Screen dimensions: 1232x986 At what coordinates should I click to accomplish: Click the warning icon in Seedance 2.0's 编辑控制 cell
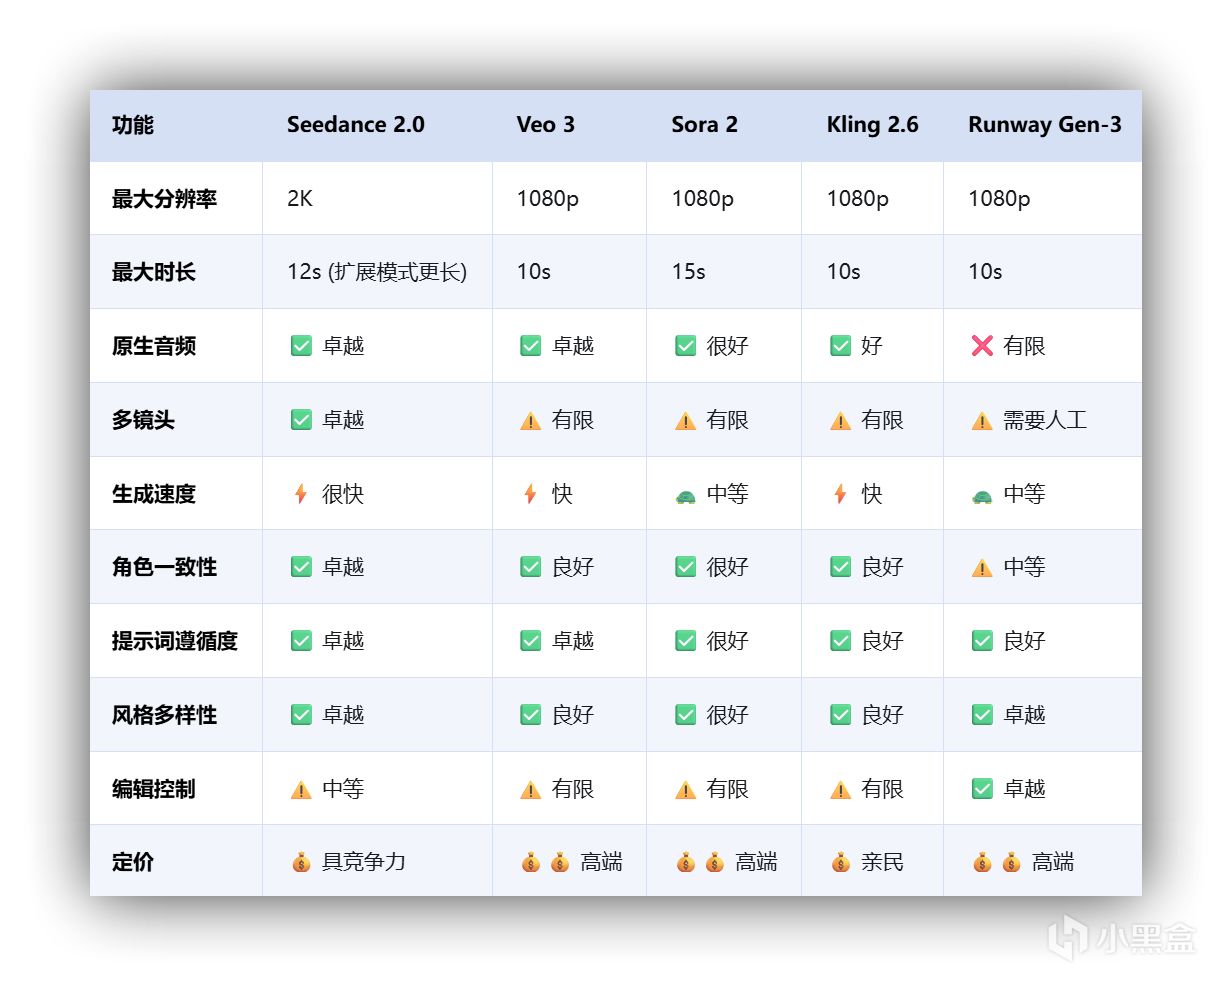[x=301, y=790]
